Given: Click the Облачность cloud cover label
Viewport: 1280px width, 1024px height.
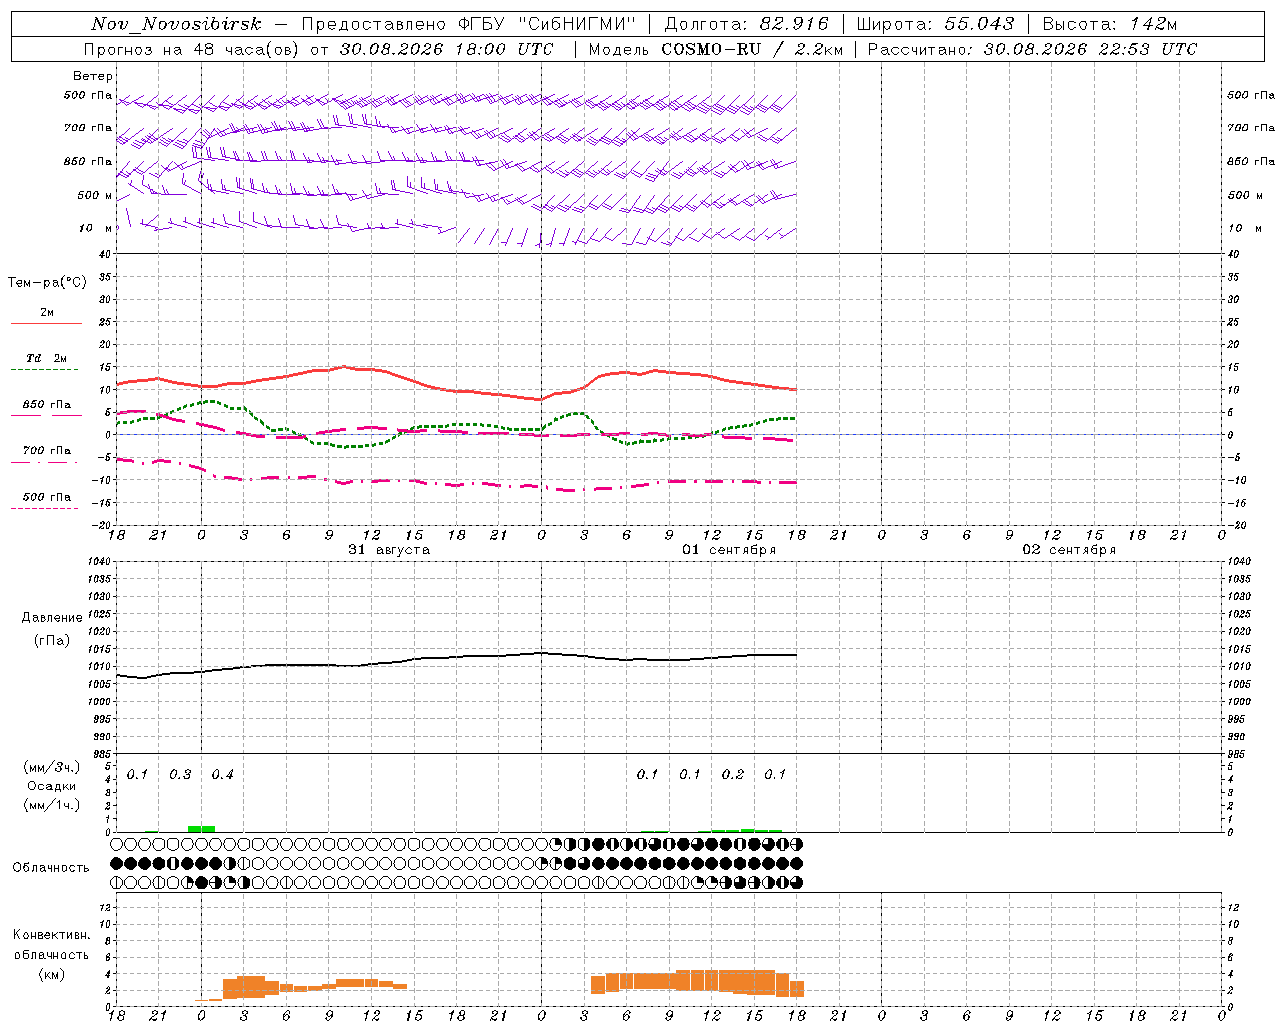Looking at the screenshot, I should [51, 867].
